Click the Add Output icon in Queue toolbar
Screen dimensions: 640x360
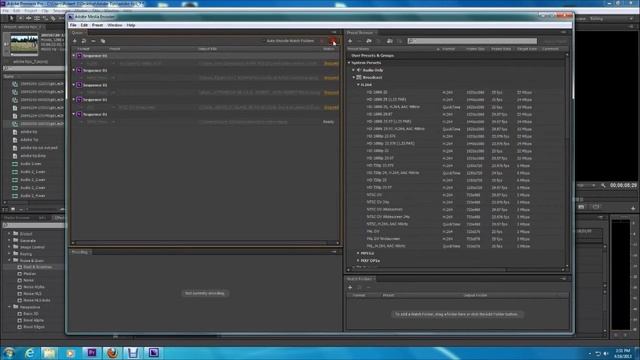coord(84,41)
